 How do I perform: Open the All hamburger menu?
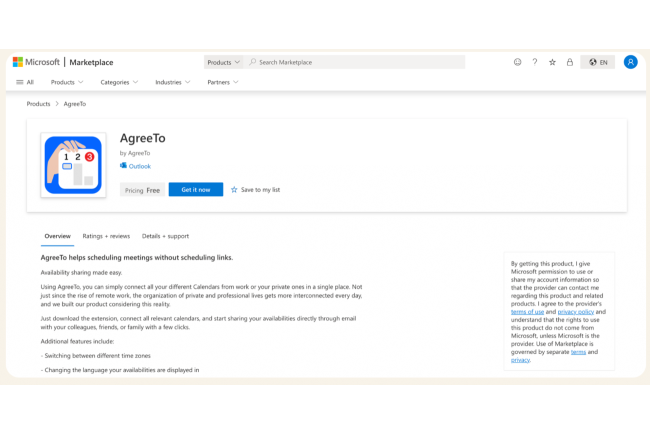tap(23, 82)
